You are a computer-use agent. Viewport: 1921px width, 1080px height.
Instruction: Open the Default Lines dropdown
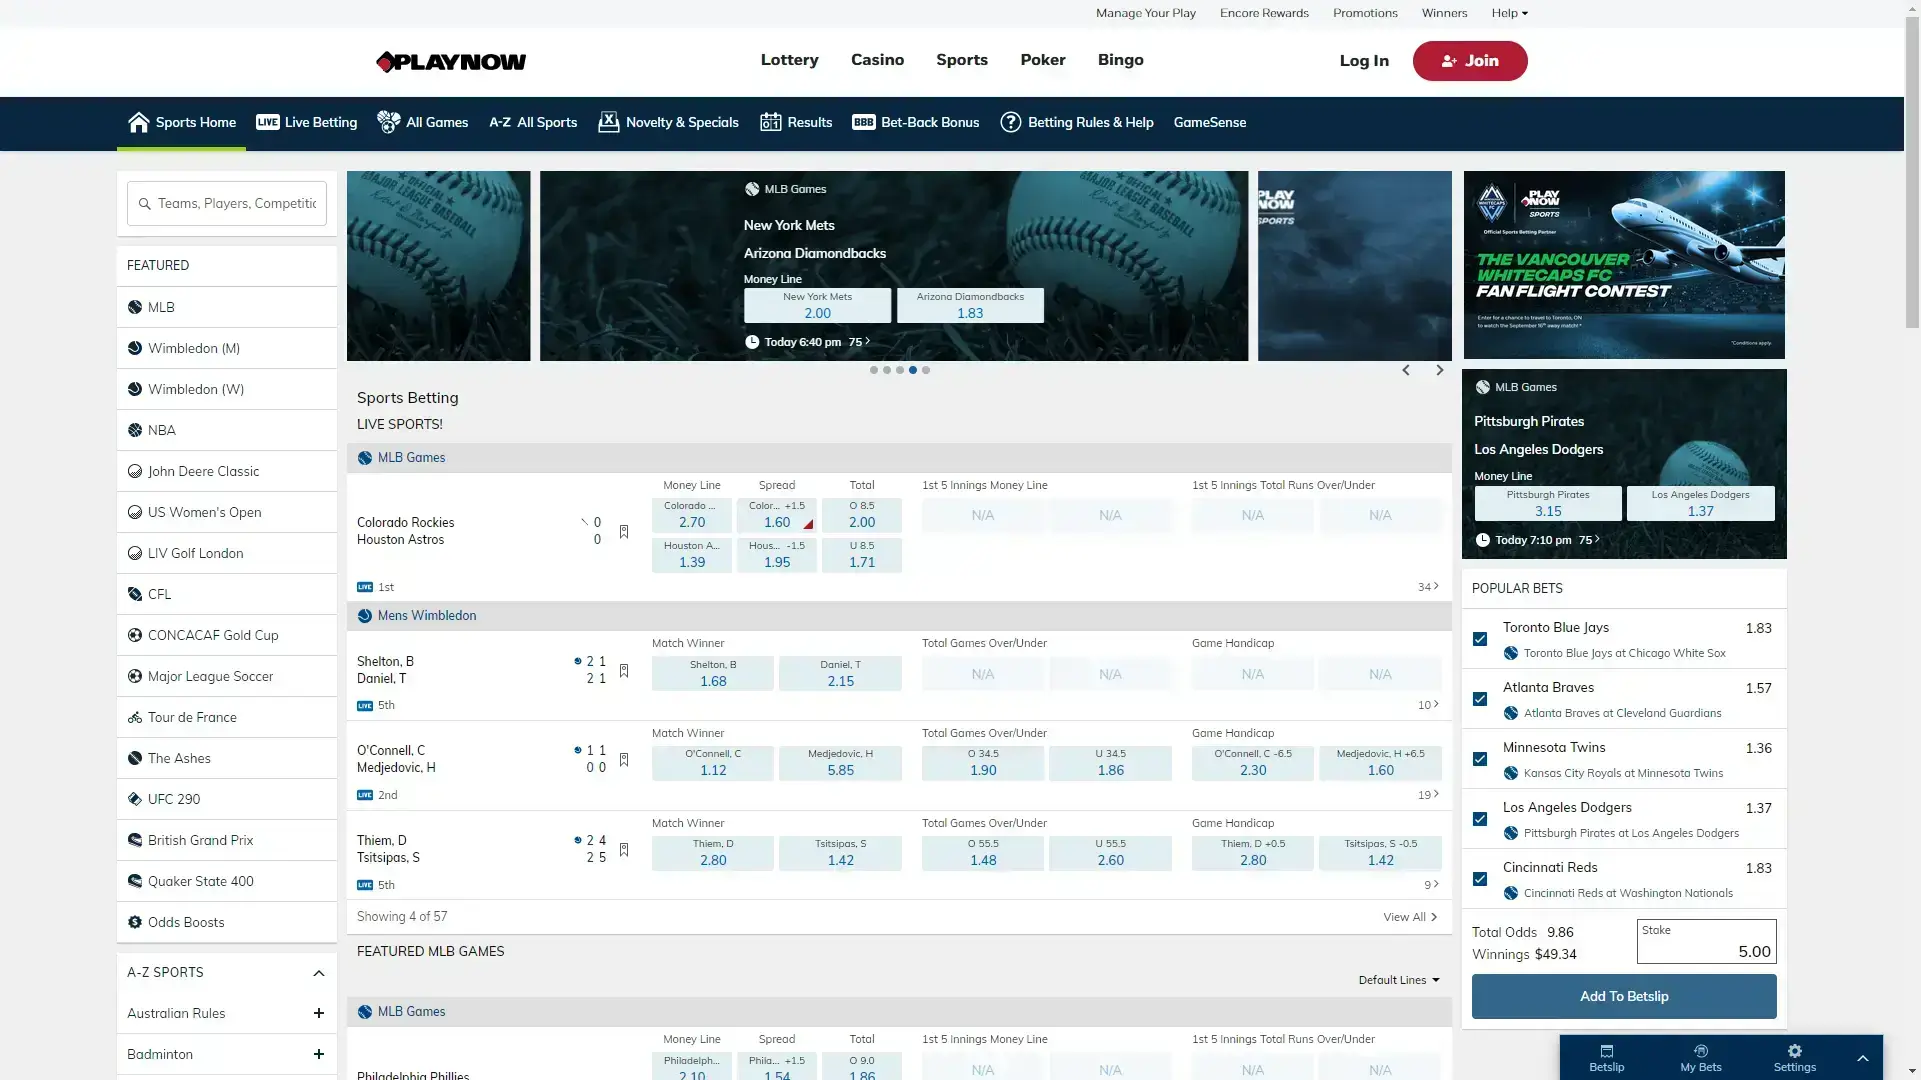(x=1399, y=980)
